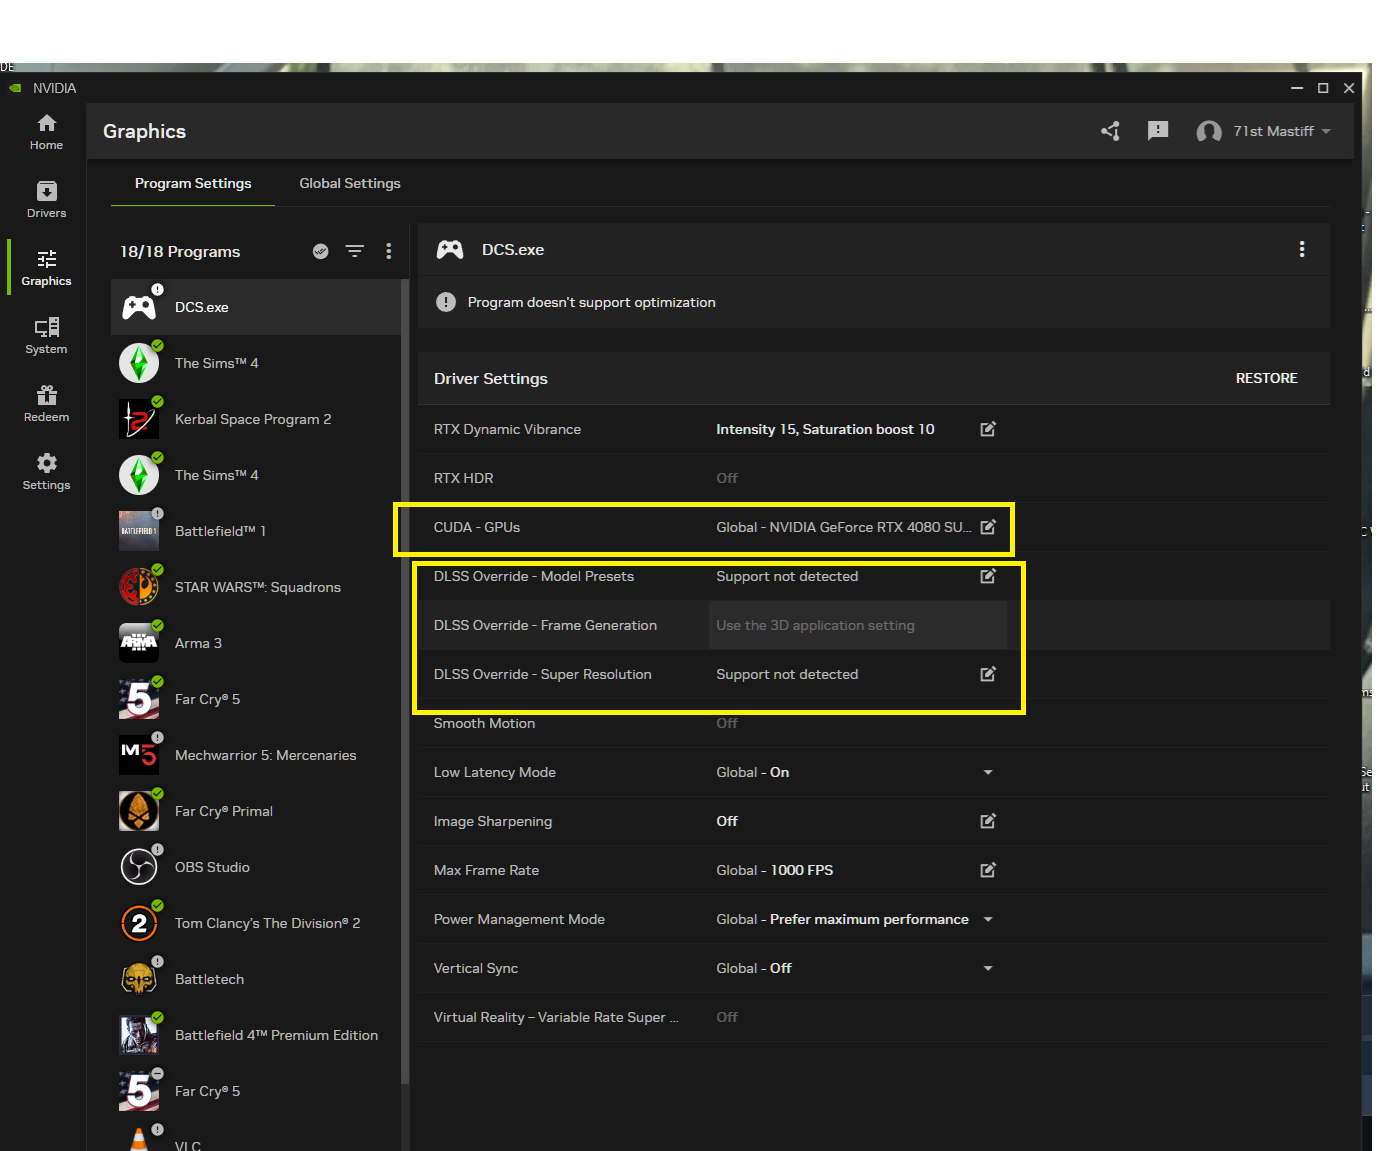This screenshot has height=1151, width=1380.
Task: Open Redeem gift icon in sidebar
Action: coord(46,404)
